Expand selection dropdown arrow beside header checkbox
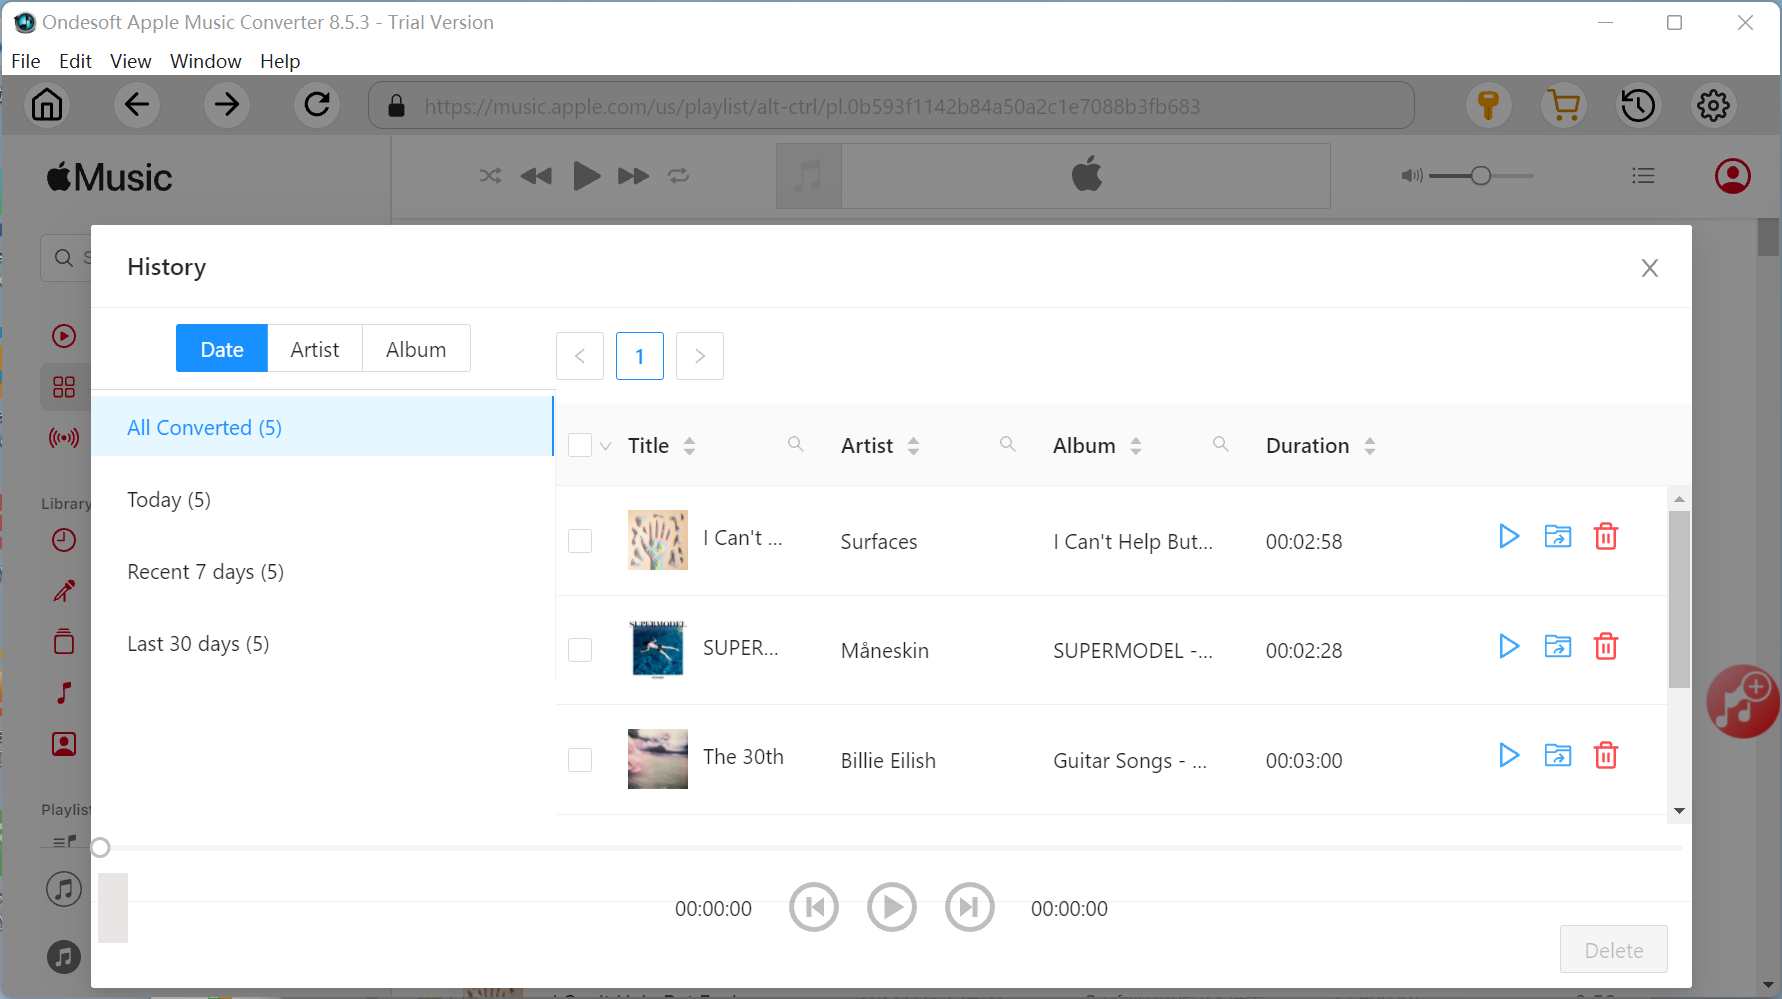This screenshot has width=1782, height=999. pos(605,446)
